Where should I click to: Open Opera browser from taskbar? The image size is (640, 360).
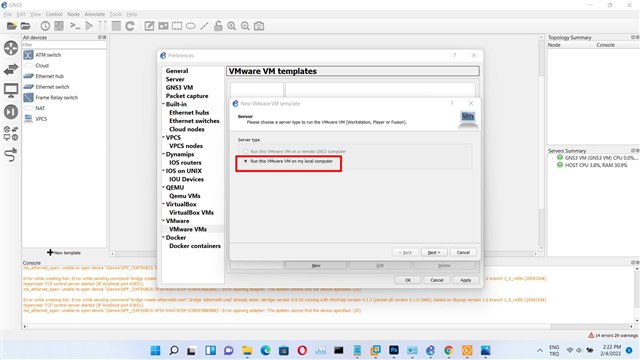(x=302, y=351)
